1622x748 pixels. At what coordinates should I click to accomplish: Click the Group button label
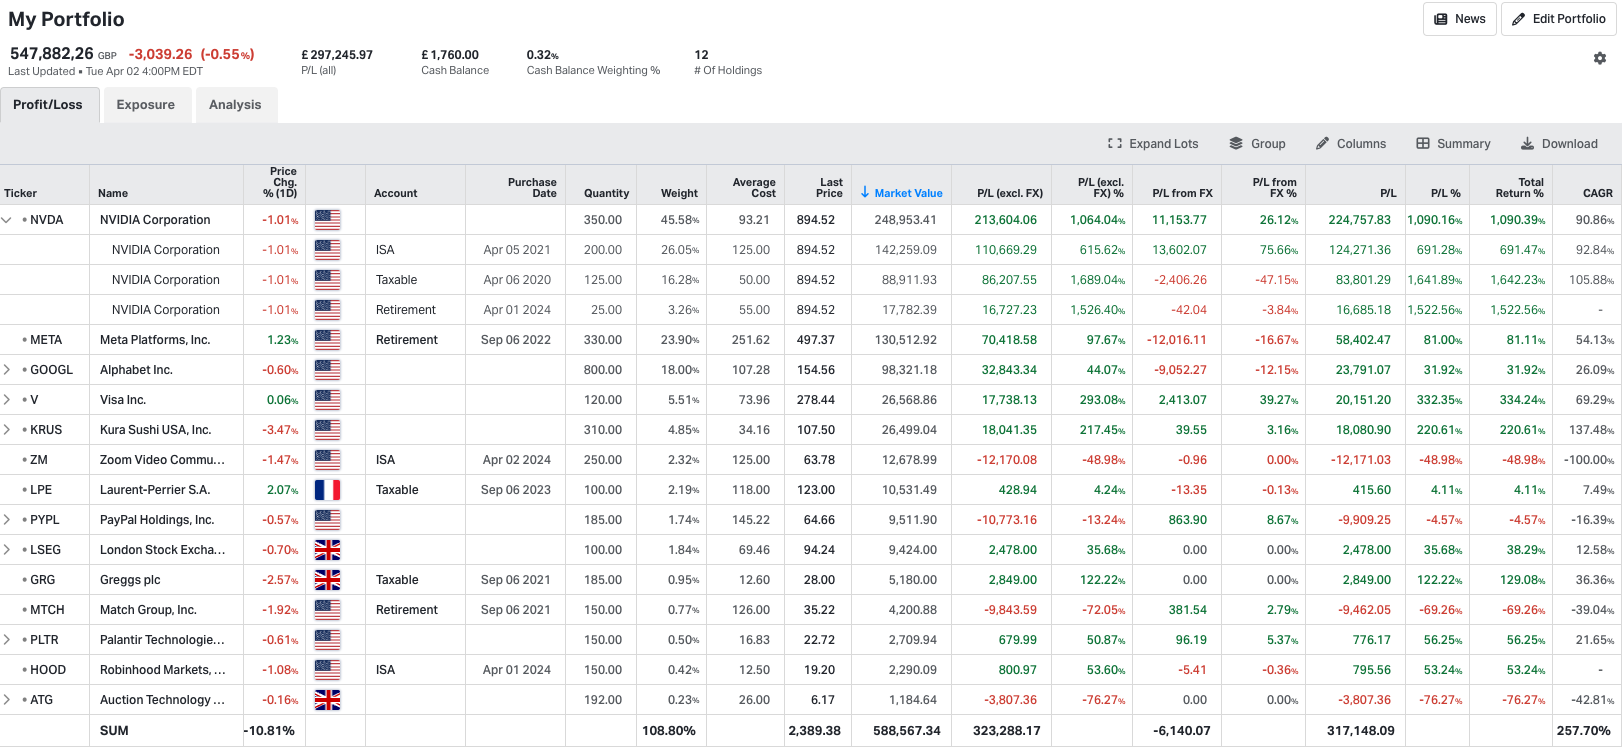1268,144
